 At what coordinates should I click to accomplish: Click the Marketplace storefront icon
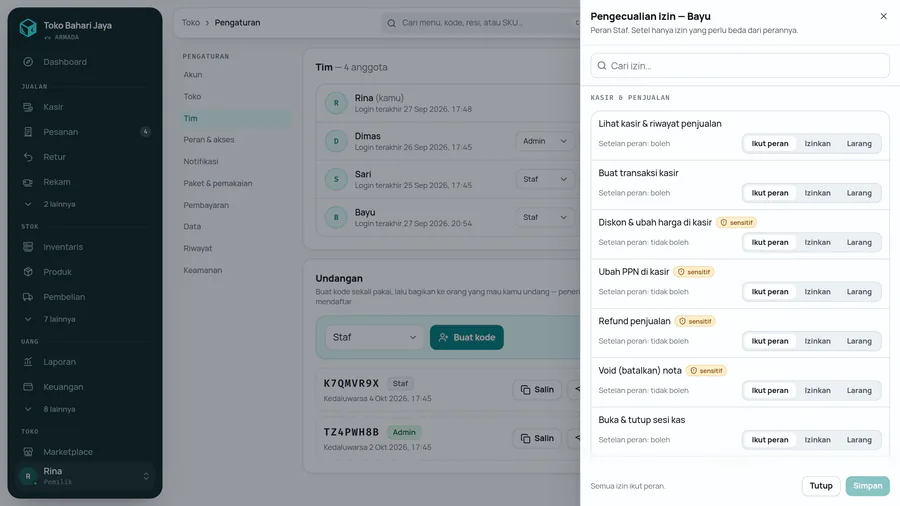click(28, 452)
